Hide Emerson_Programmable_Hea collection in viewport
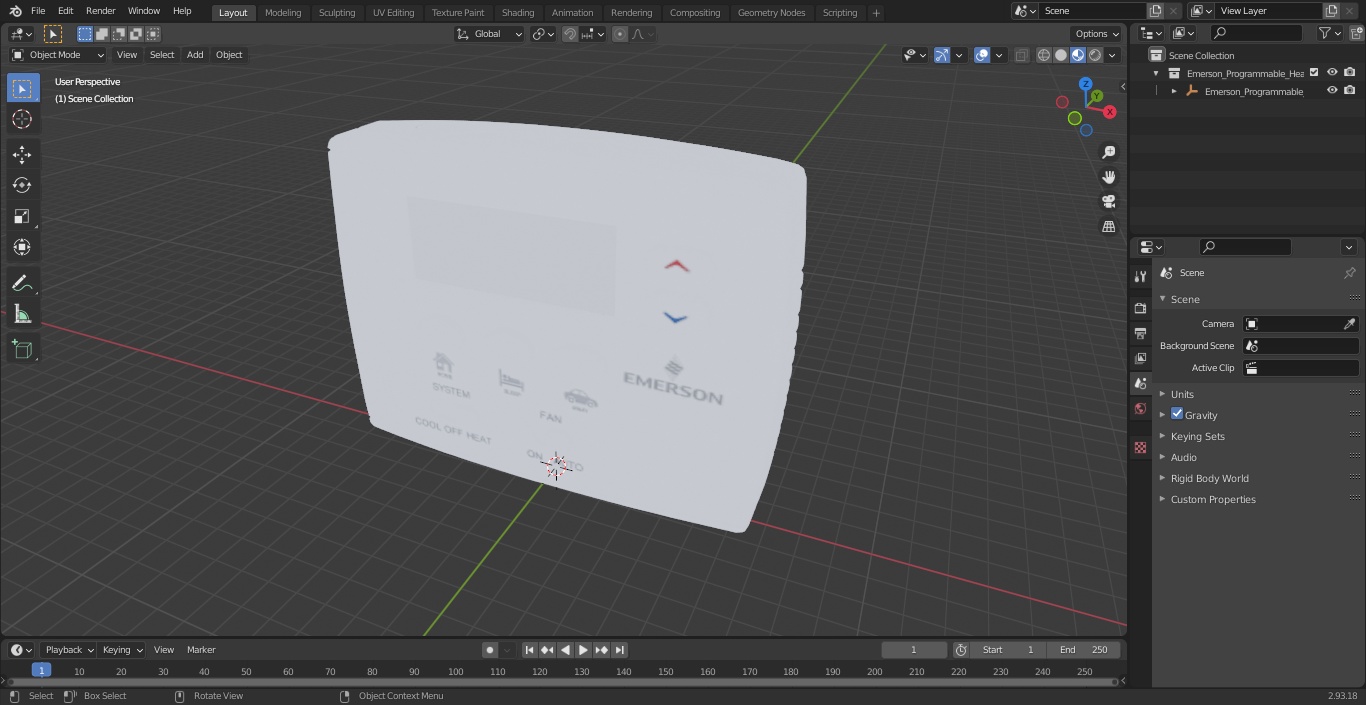This screenshot has height=705, width=1366. tap(1332, 72)
